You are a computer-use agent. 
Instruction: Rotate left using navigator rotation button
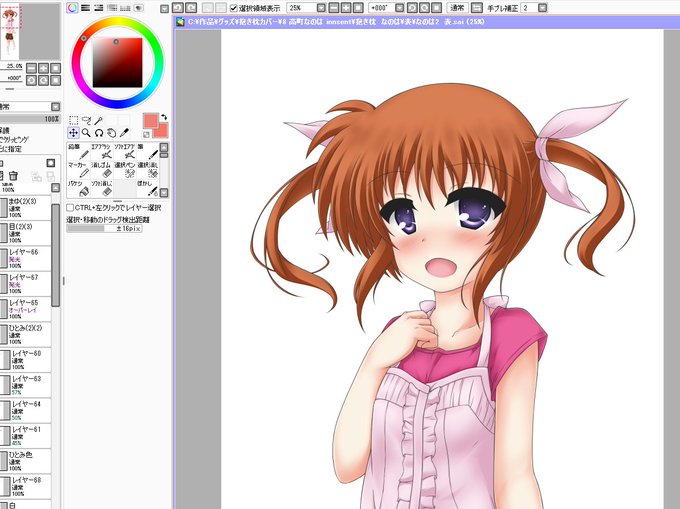[31, 80]
